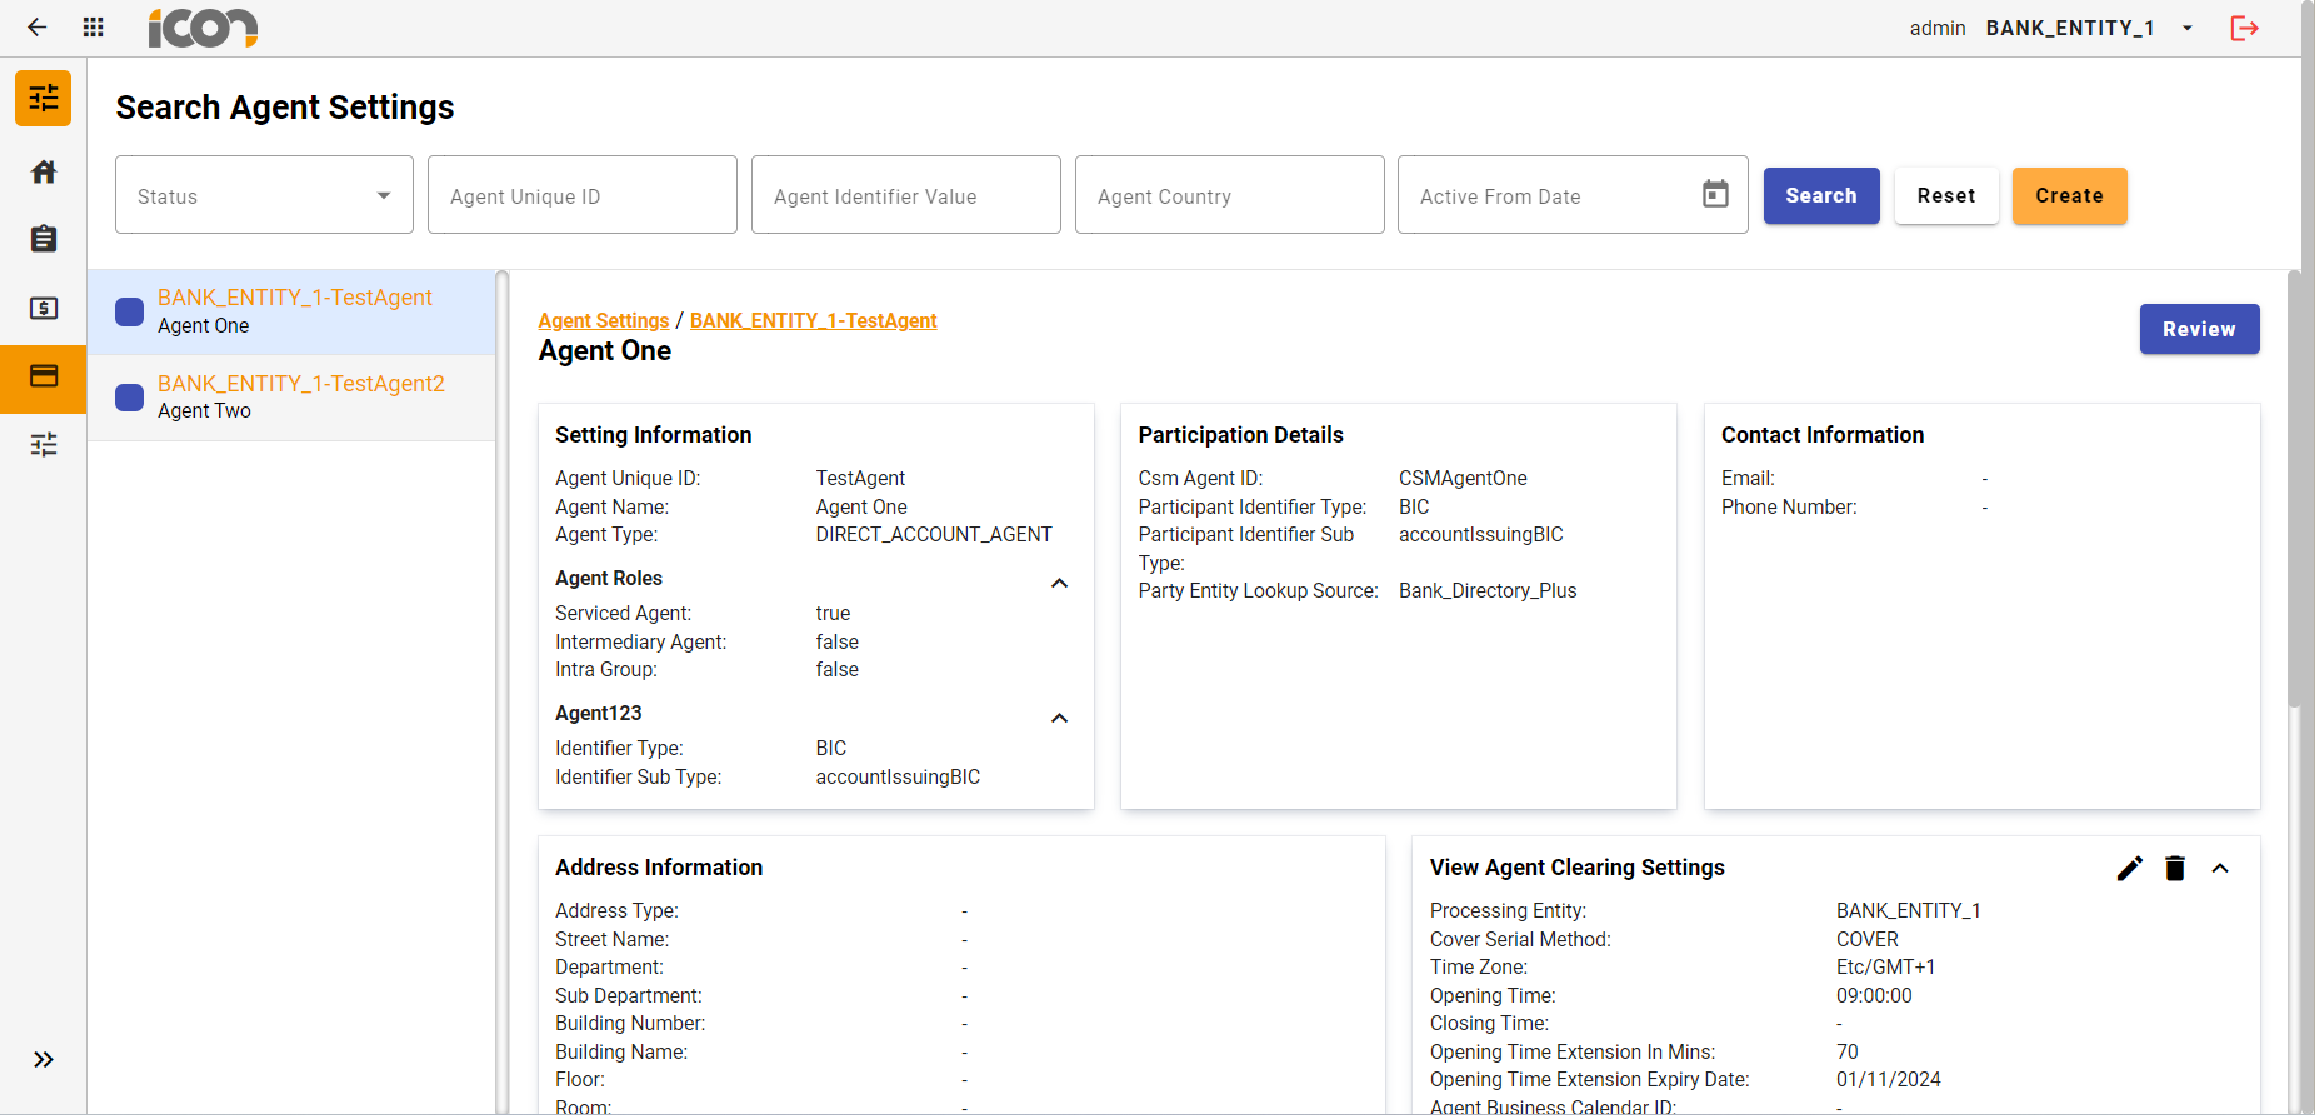2315x1115 pixels.
Task: Open the apps grid menu
Action: [93, 27]
